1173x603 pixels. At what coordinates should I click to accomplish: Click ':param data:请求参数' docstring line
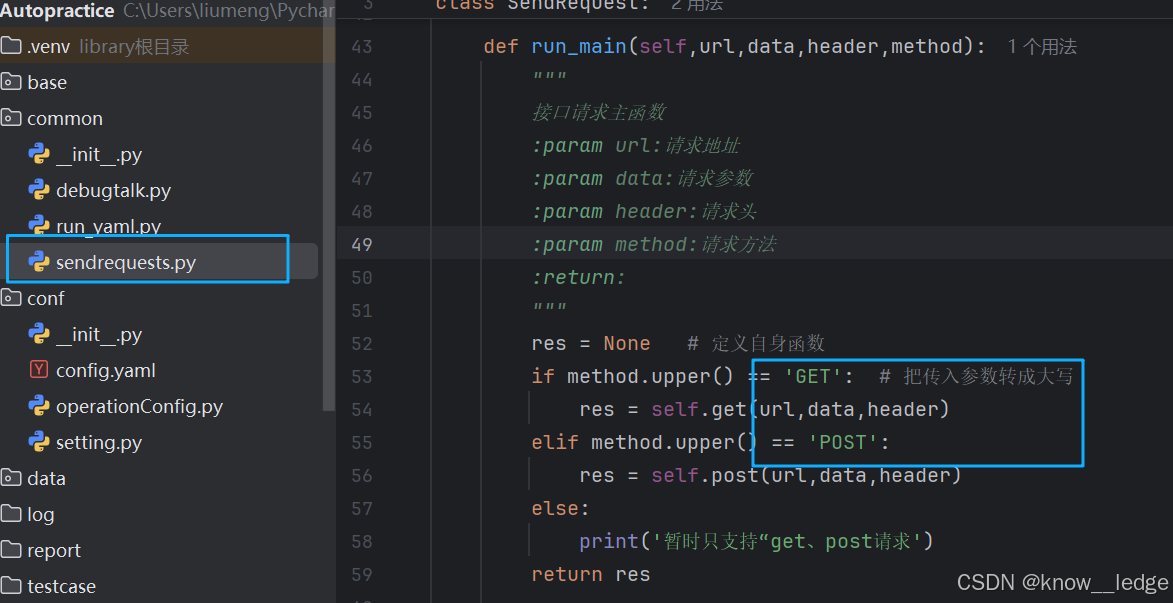(x=642, y=178)
